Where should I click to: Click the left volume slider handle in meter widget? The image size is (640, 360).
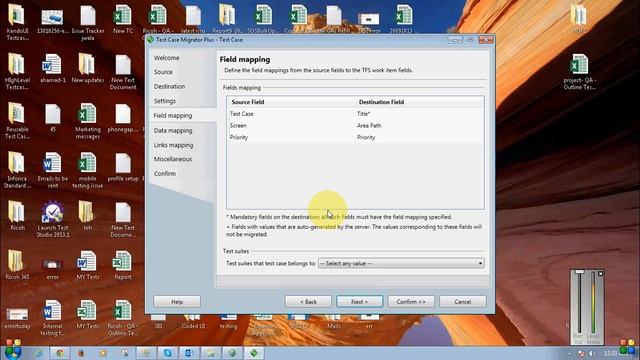click(x=579, y=272)
